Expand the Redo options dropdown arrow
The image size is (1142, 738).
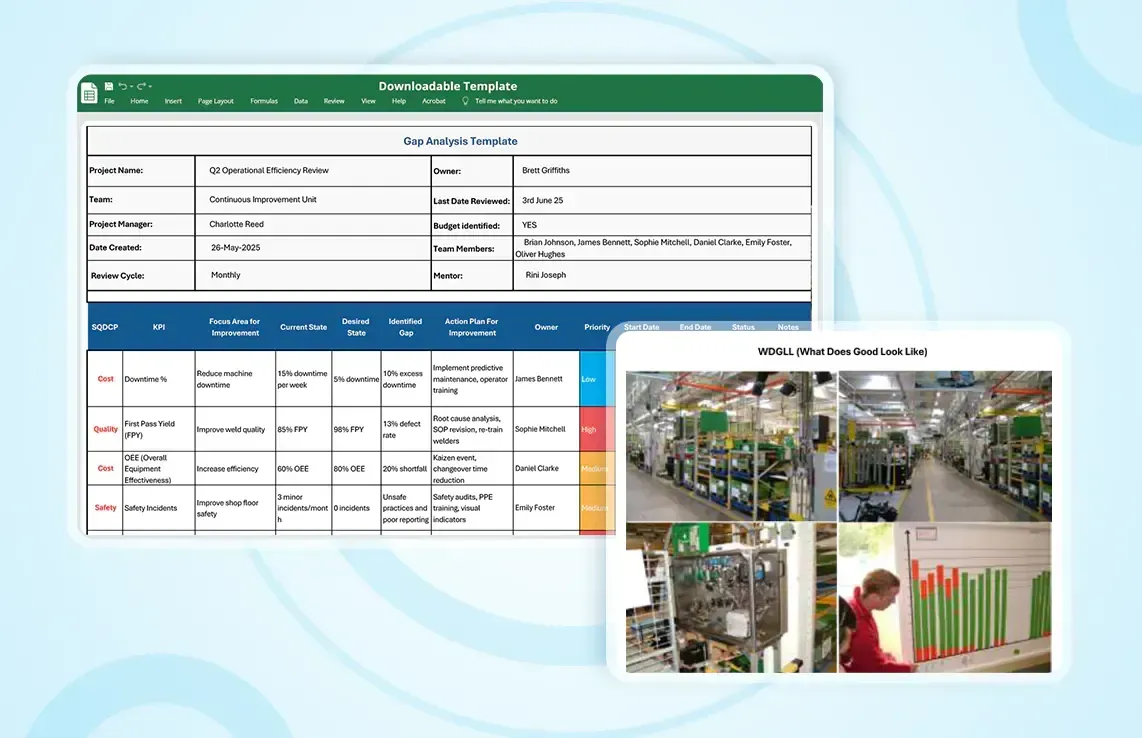coord(150,88)
